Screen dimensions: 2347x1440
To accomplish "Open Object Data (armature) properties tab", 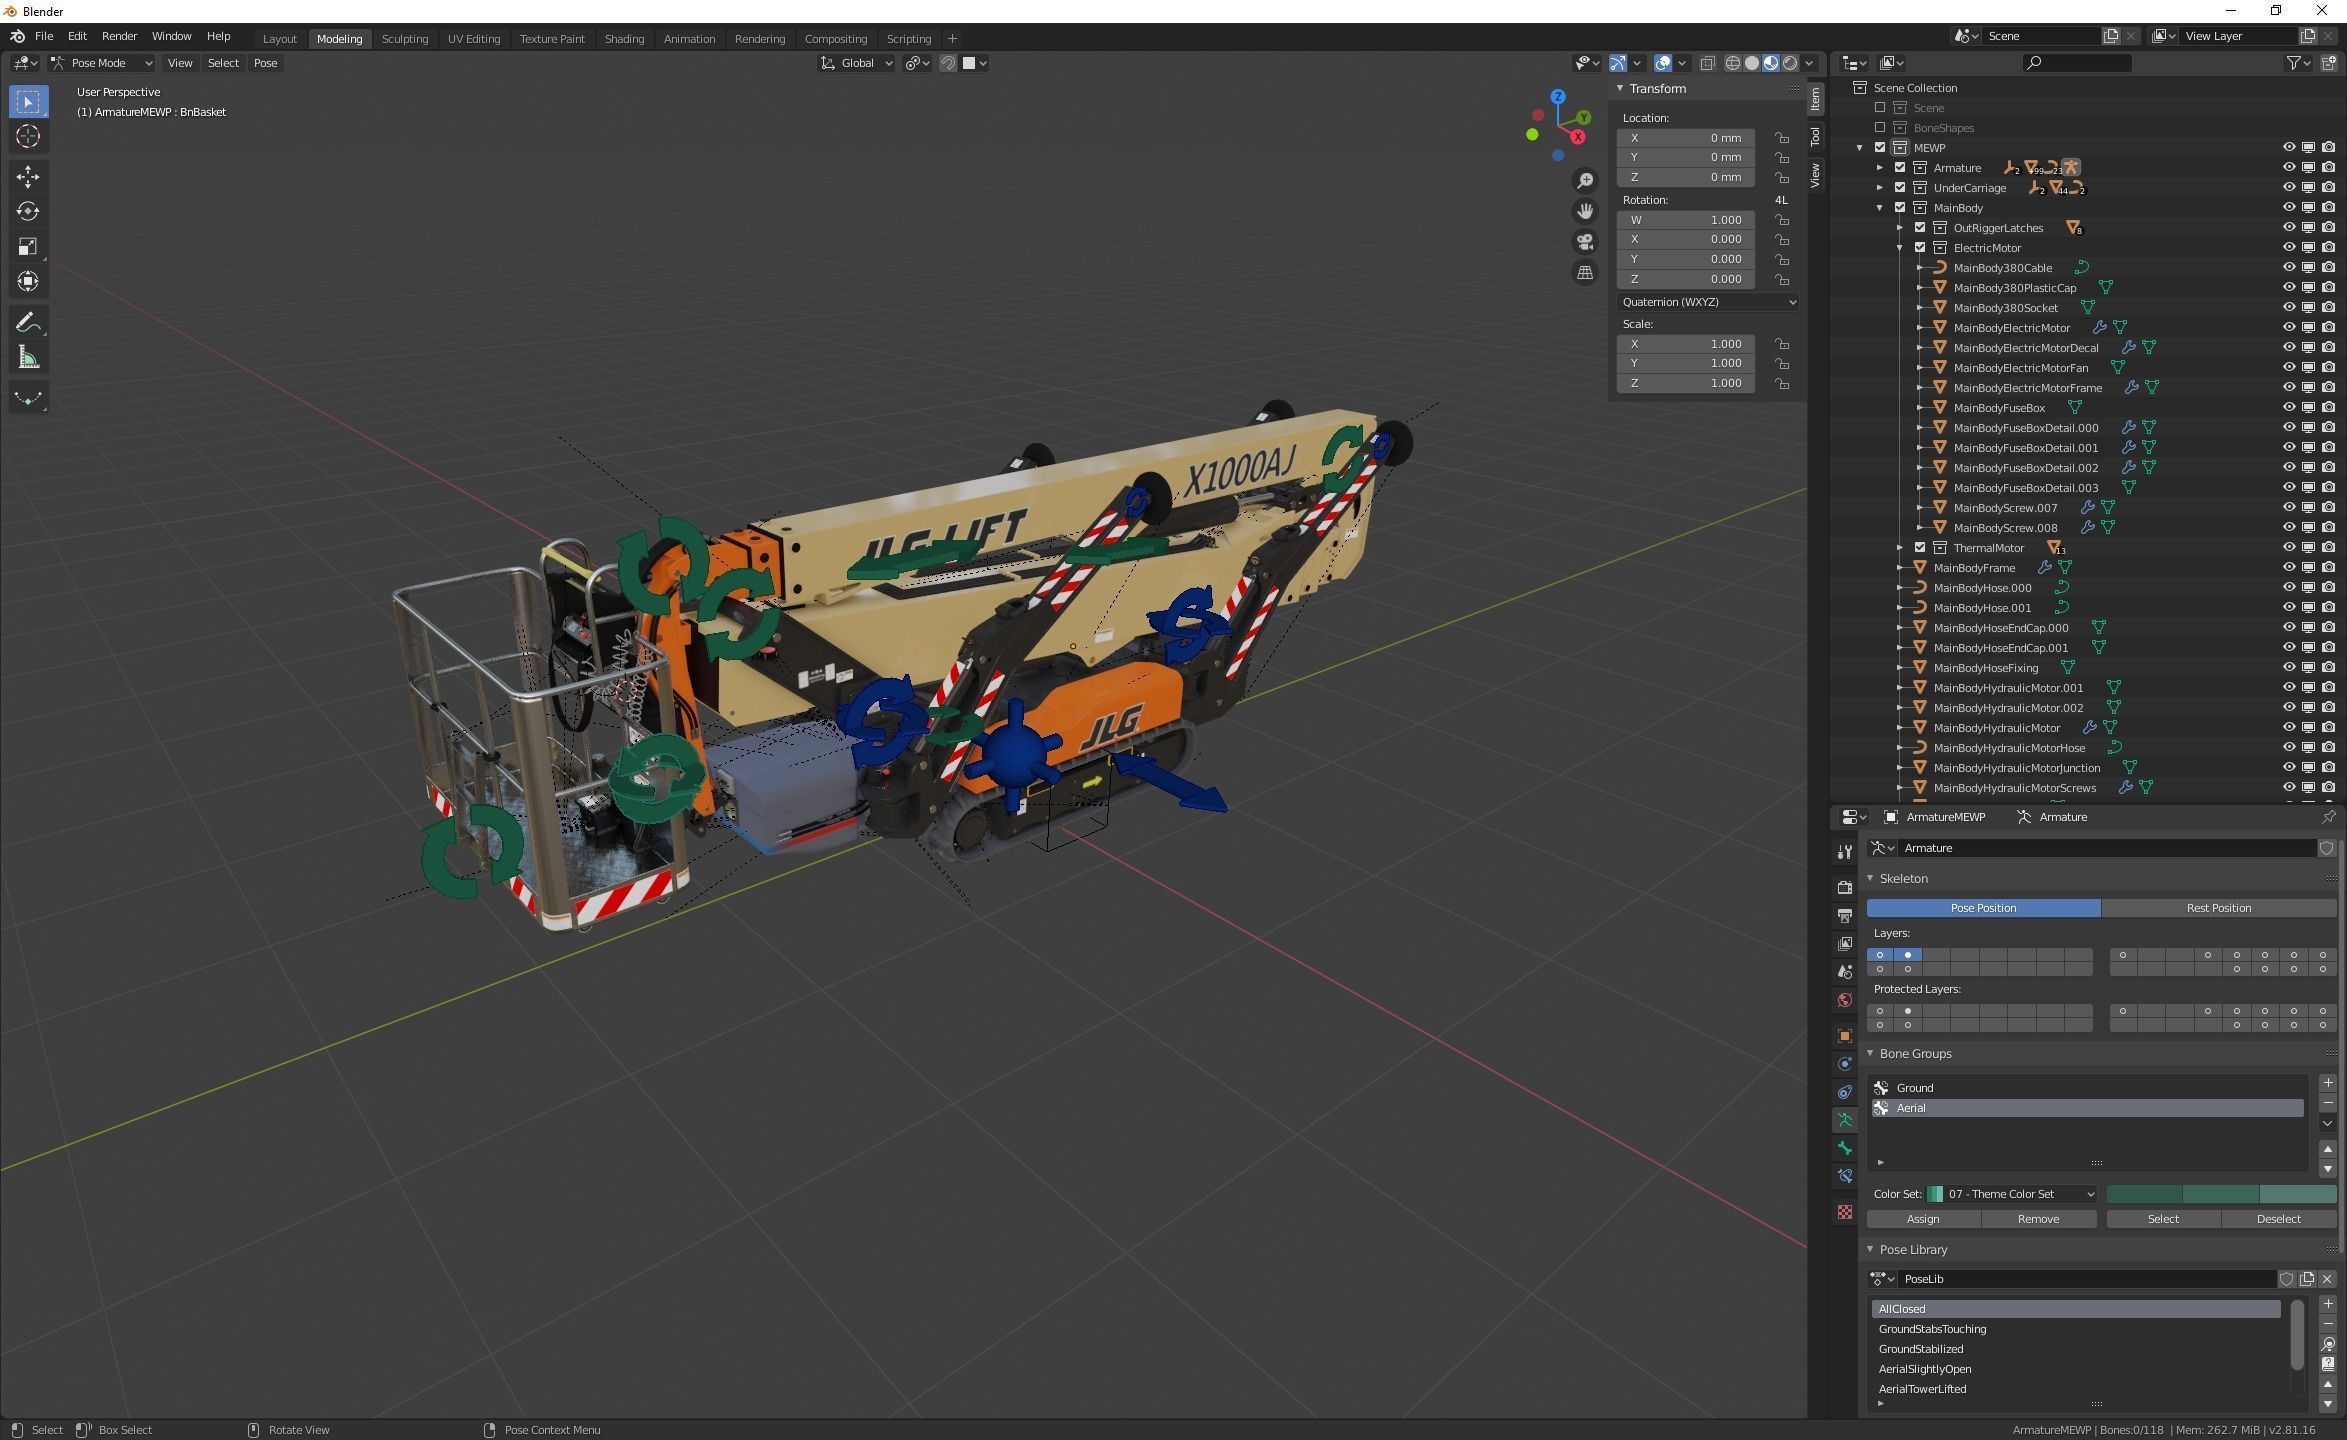I will point(1845,1120).
